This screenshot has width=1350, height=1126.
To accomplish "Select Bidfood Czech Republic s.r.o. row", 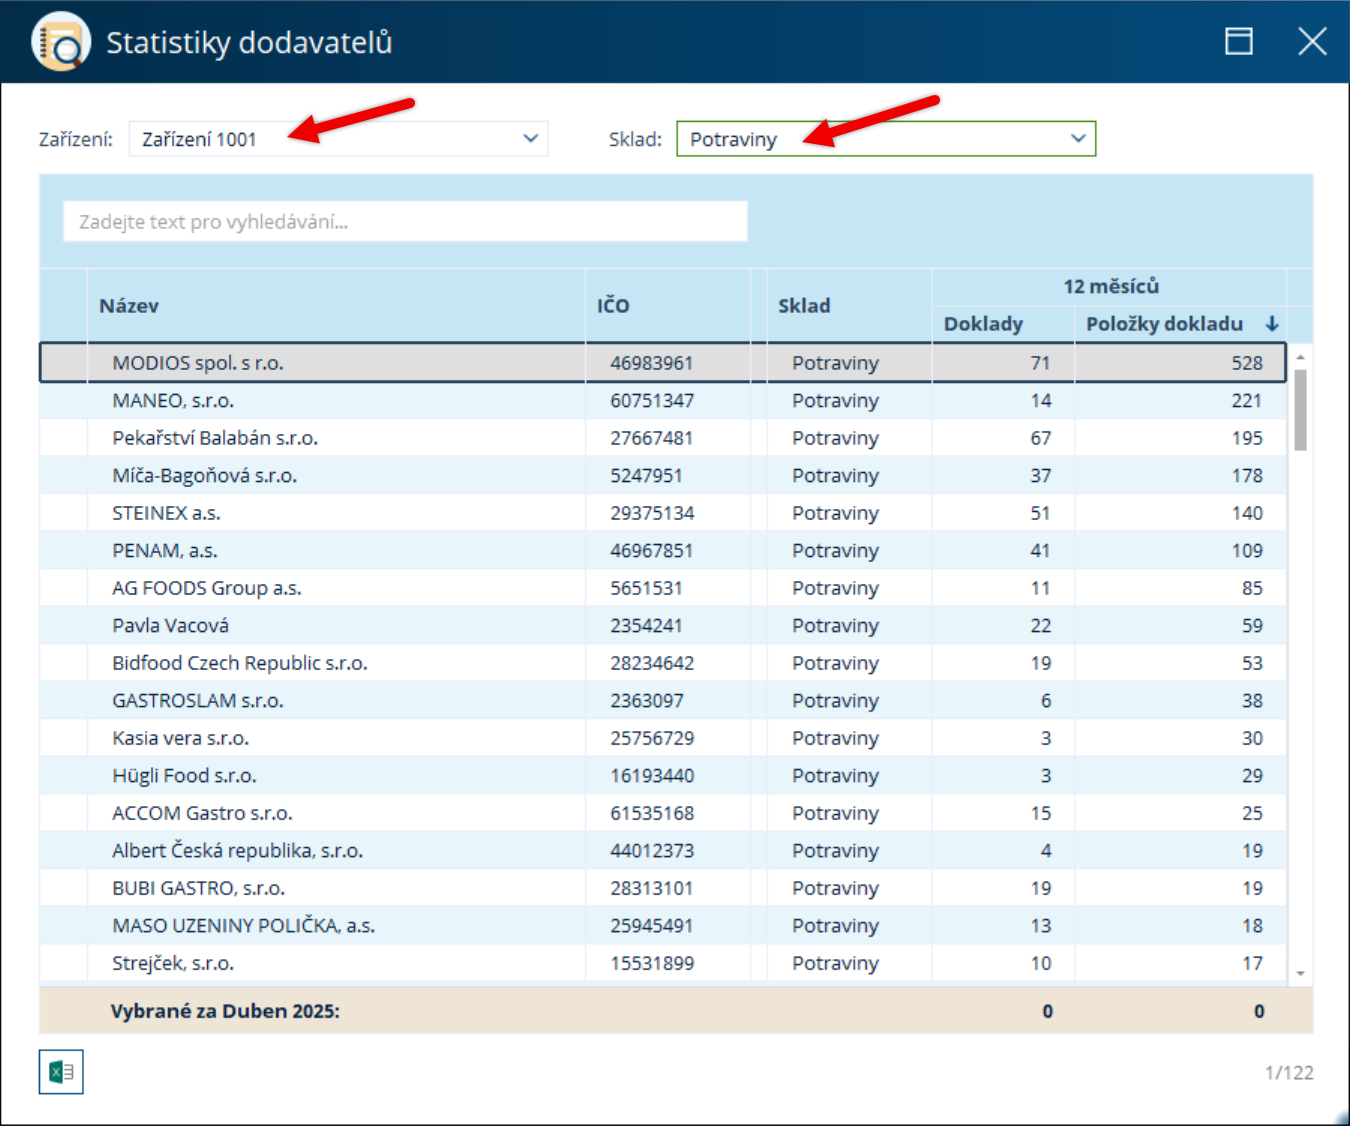I will [x=662, y=663].
